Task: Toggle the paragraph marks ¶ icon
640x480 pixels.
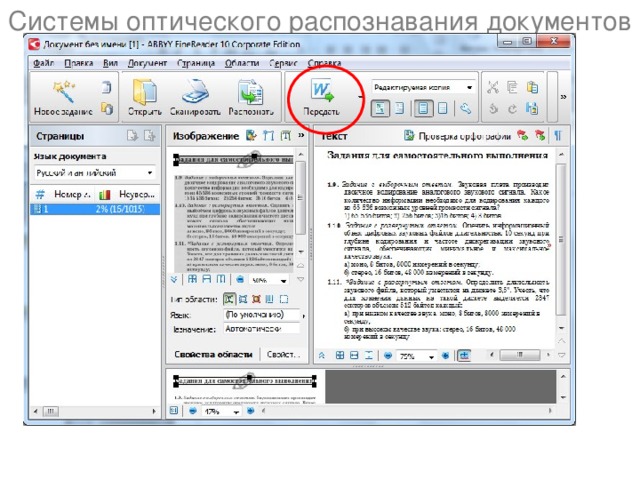Action: 558,136
